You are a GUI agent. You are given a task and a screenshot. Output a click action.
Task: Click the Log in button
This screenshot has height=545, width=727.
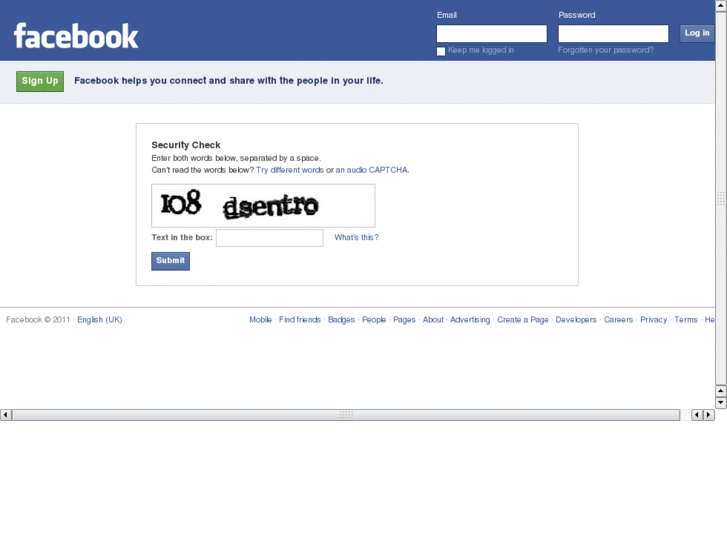click(697, 33)
